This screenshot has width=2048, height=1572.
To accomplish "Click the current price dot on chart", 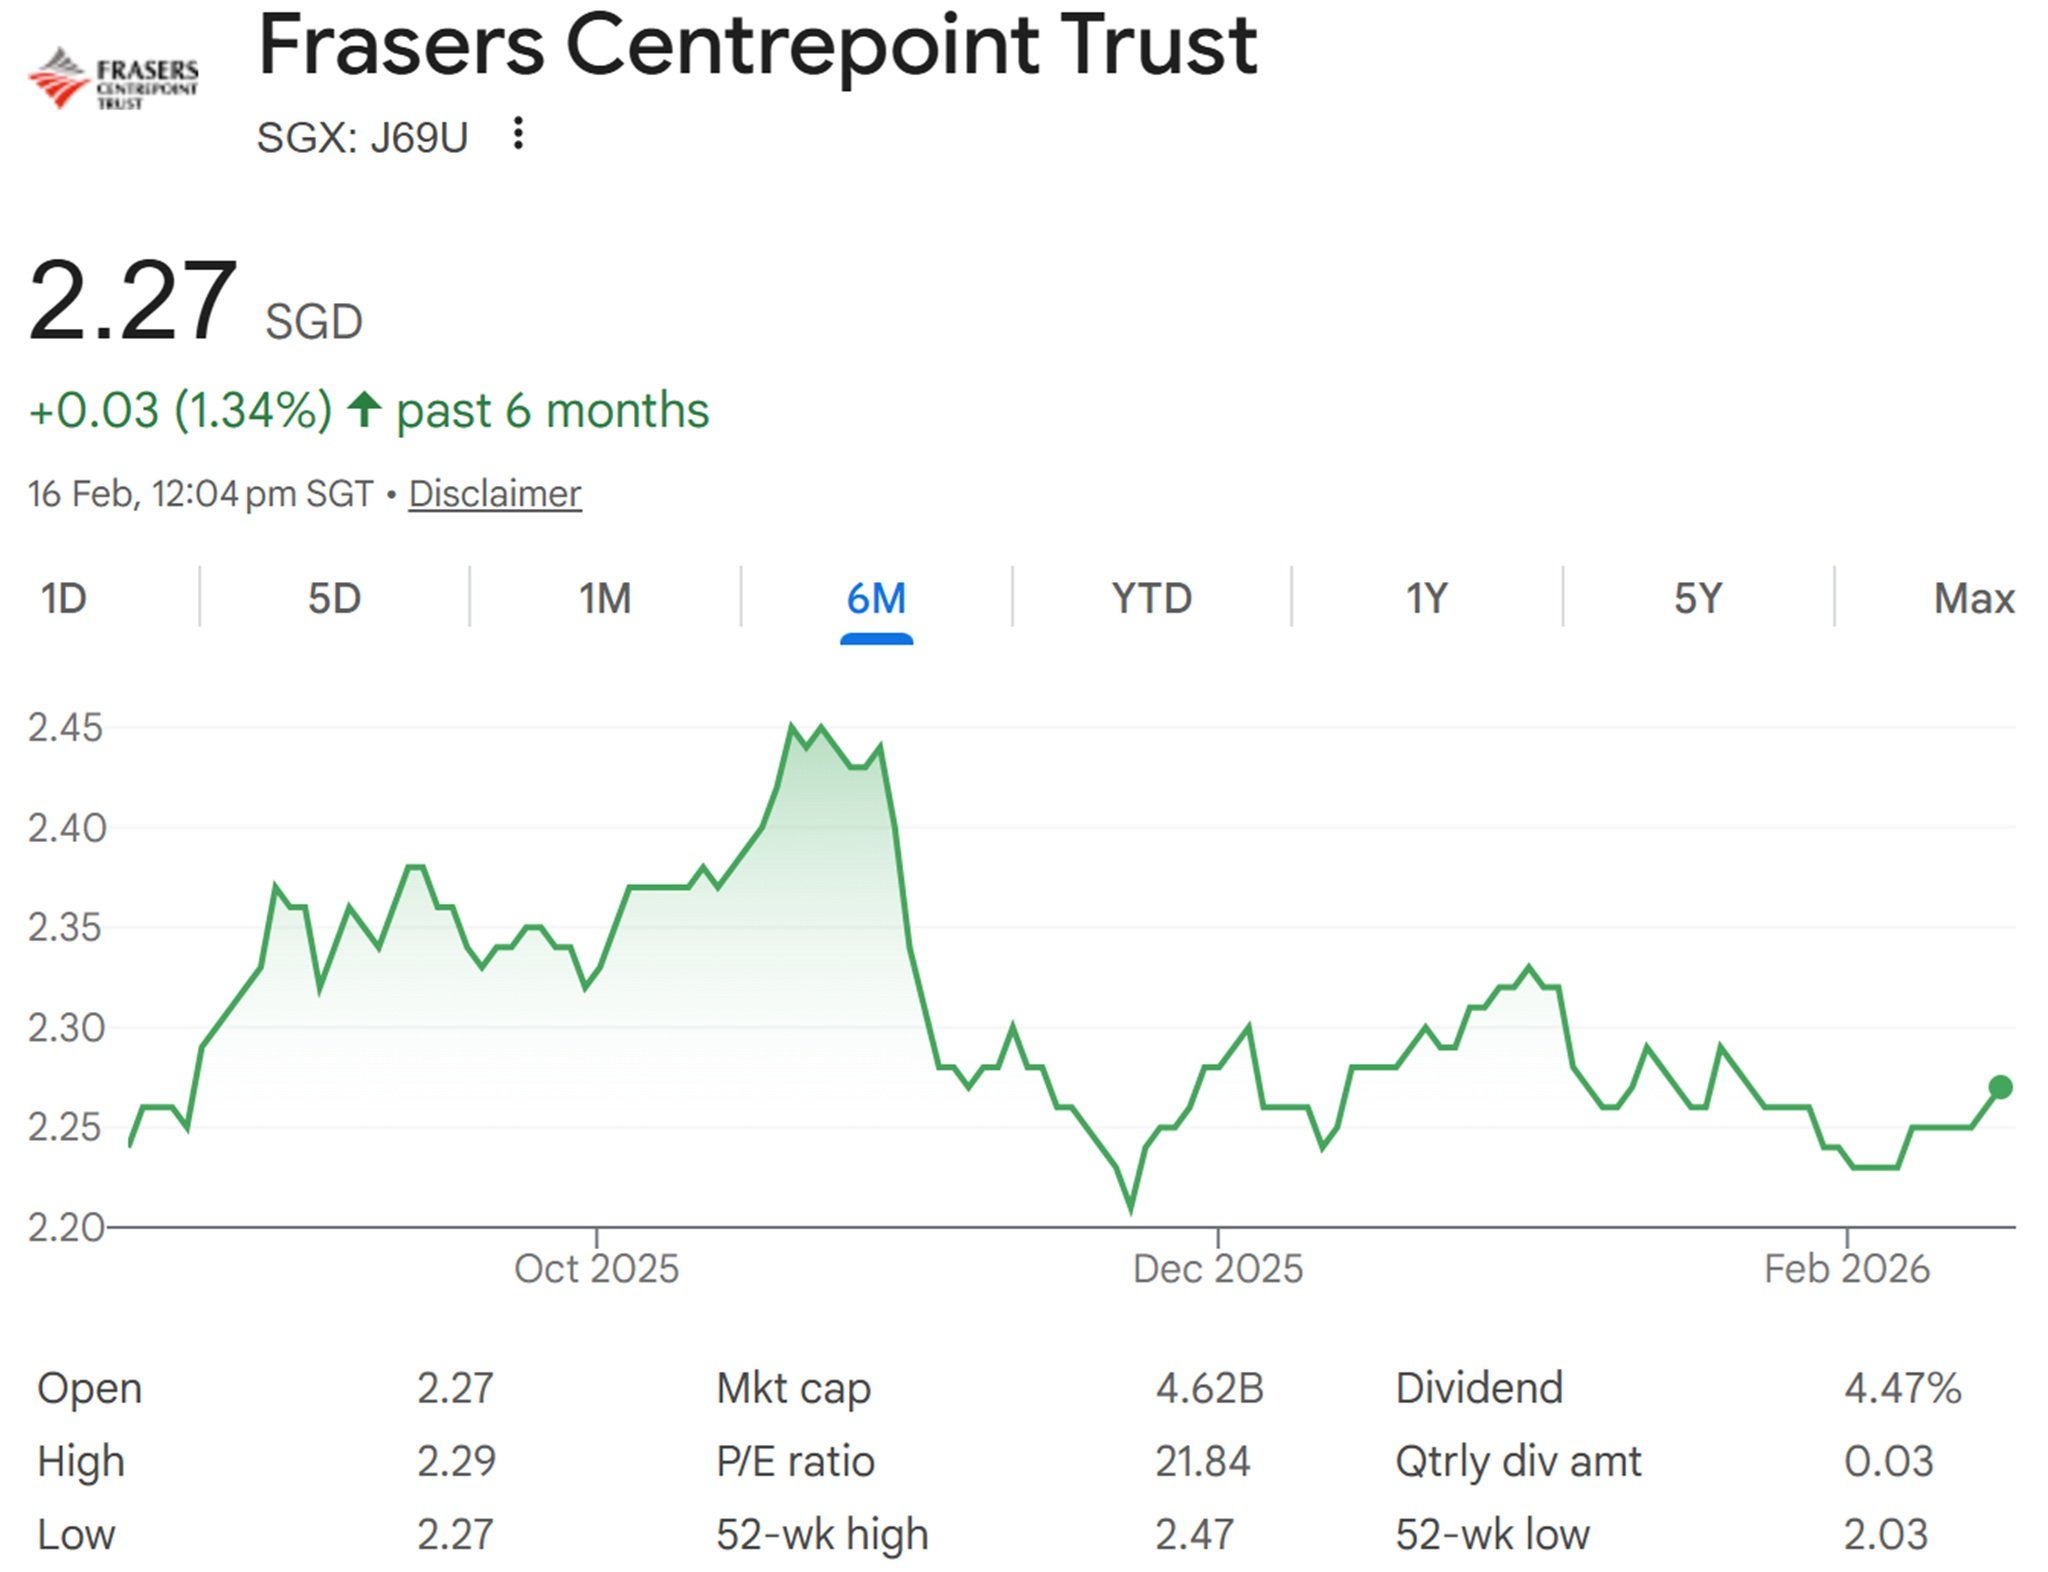I will pos(2000,1087).
